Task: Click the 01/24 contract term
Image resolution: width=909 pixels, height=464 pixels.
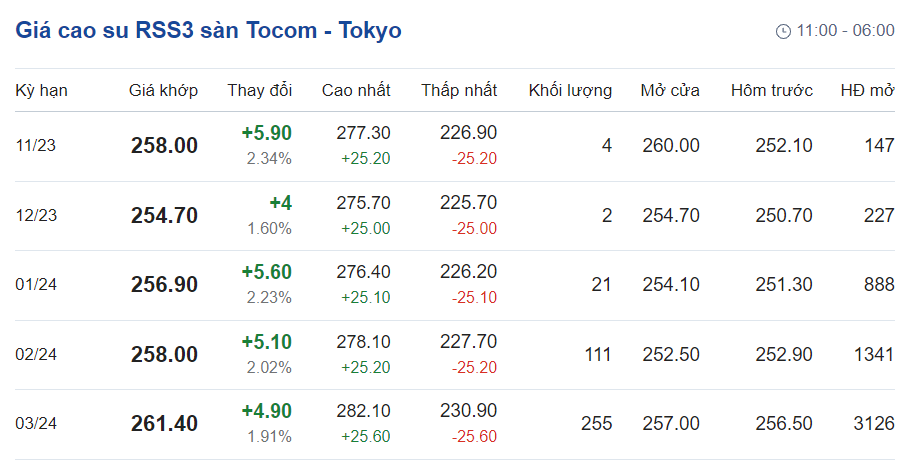Action: 36,285
